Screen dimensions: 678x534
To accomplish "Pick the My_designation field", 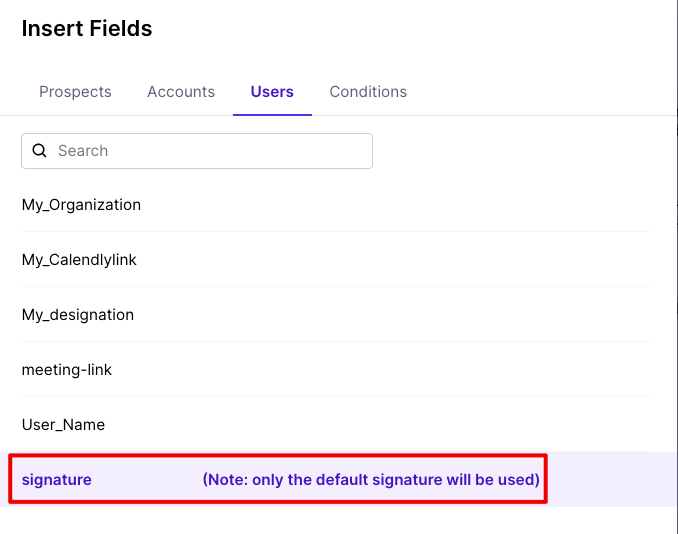I will point(78,315).
